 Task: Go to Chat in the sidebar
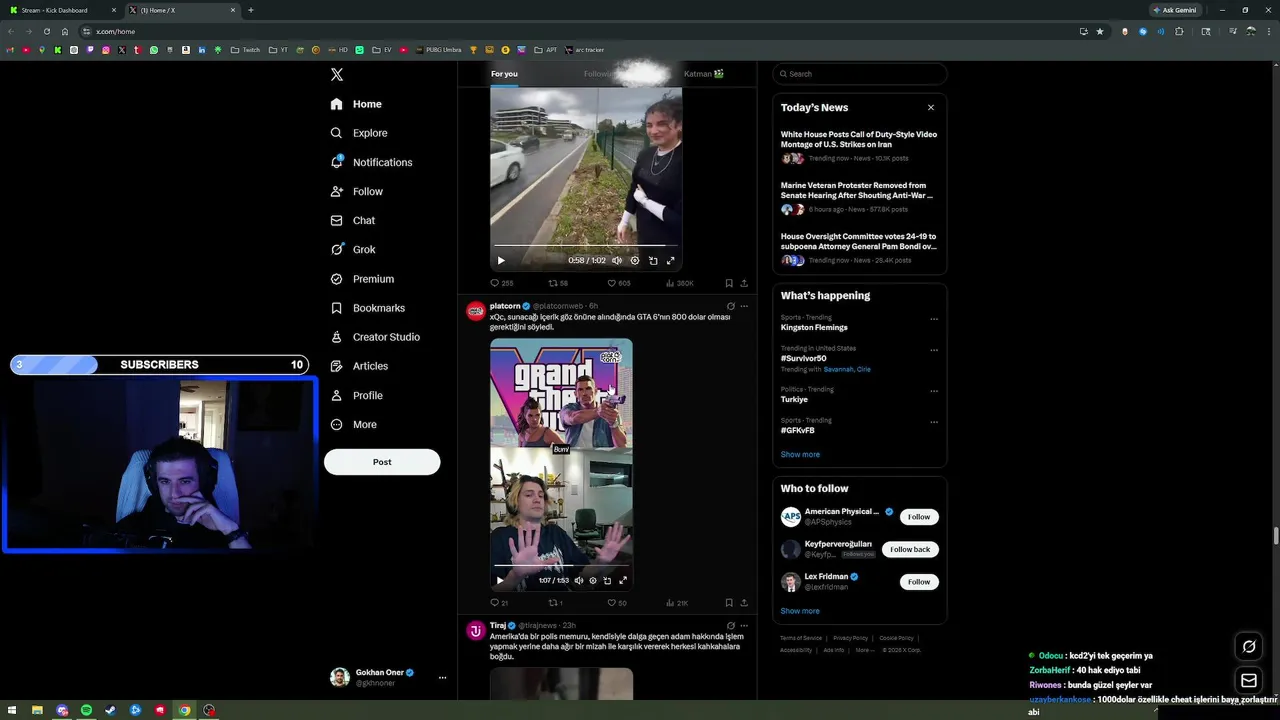point(352,220)
